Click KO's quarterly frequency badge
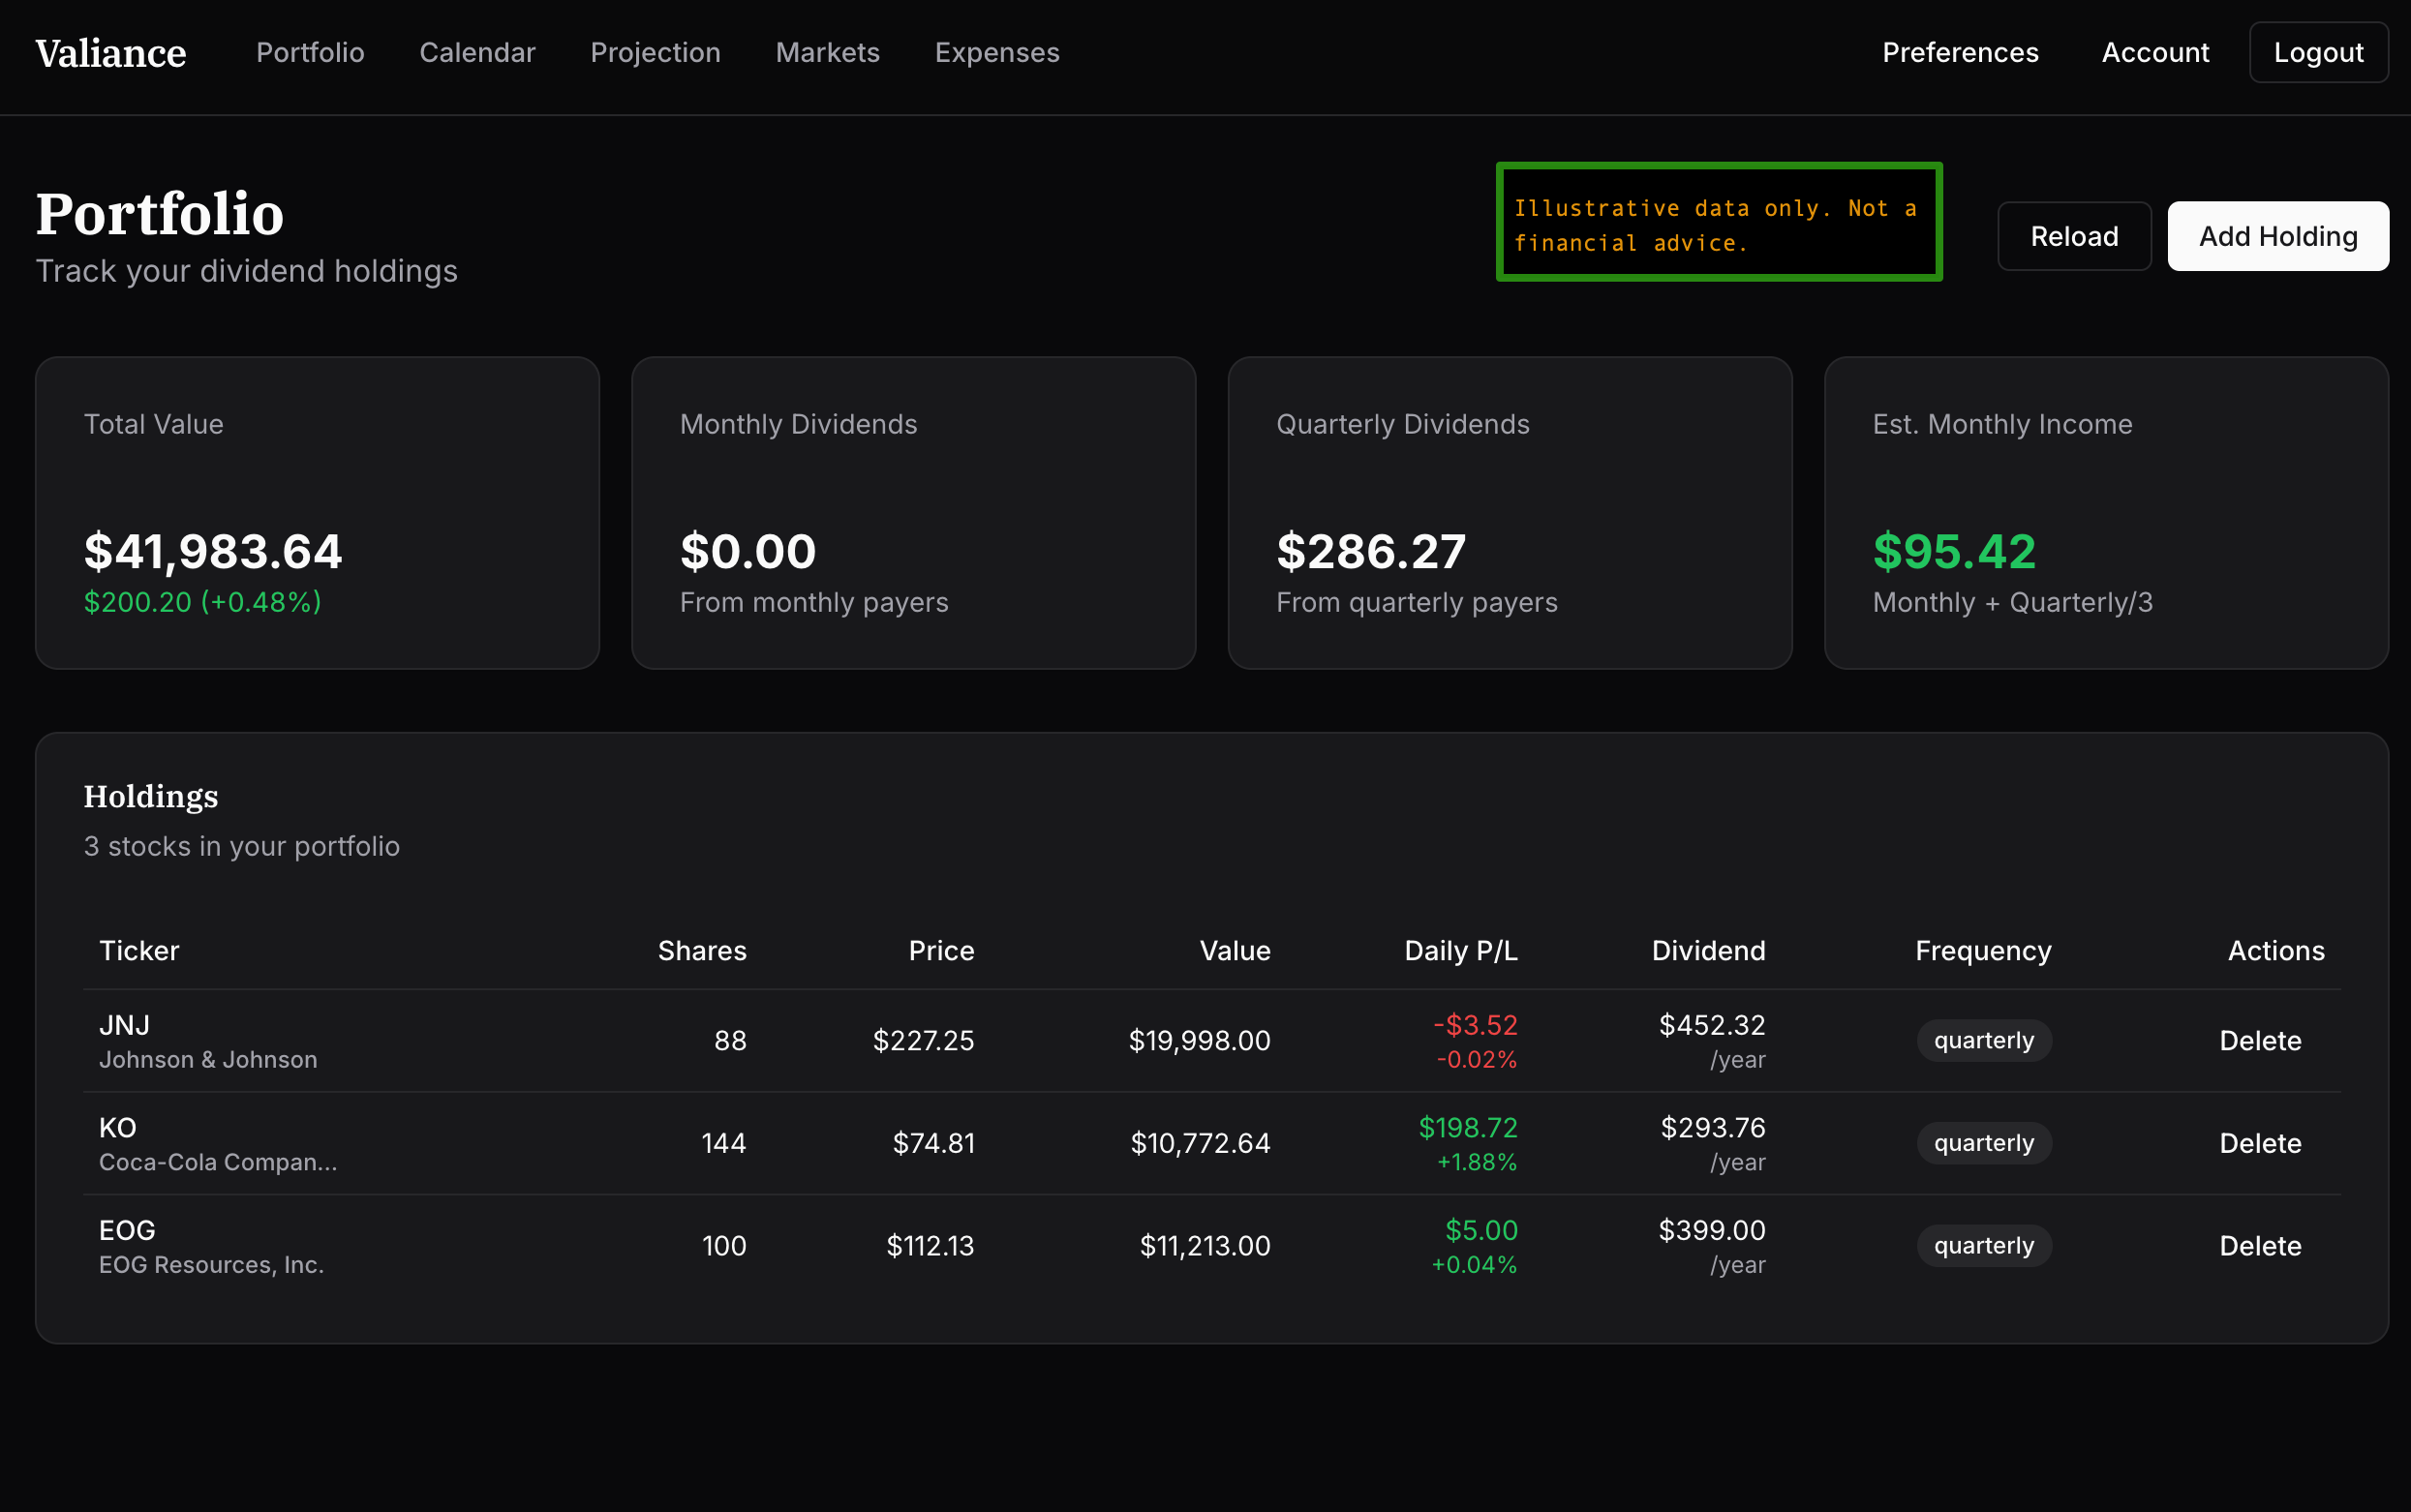This screenshot has width=2411, height=1512. 1983,1143
